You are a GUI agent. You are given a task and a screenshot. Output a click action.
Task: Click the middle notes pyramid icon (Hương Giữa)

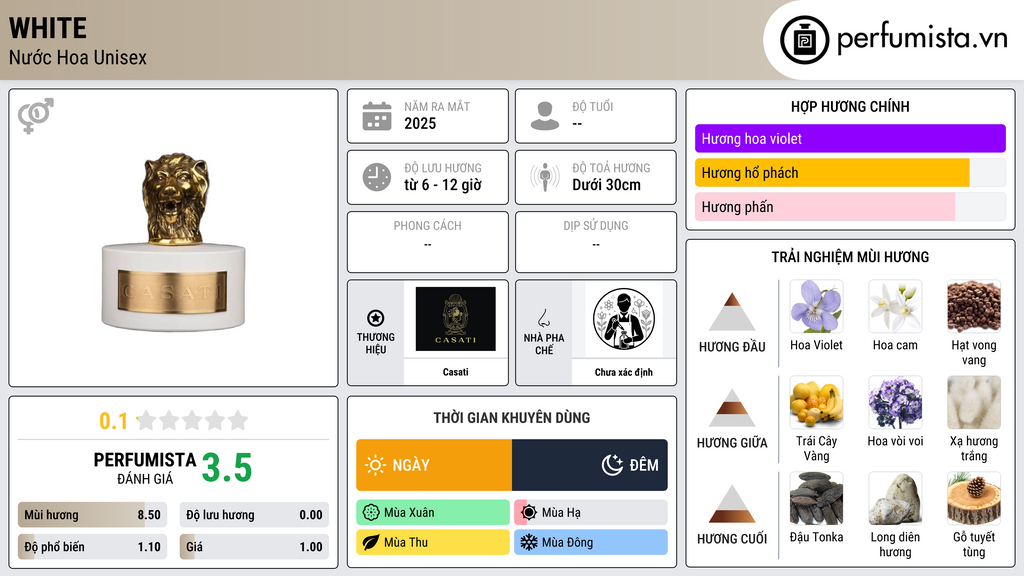click(732, 408)
